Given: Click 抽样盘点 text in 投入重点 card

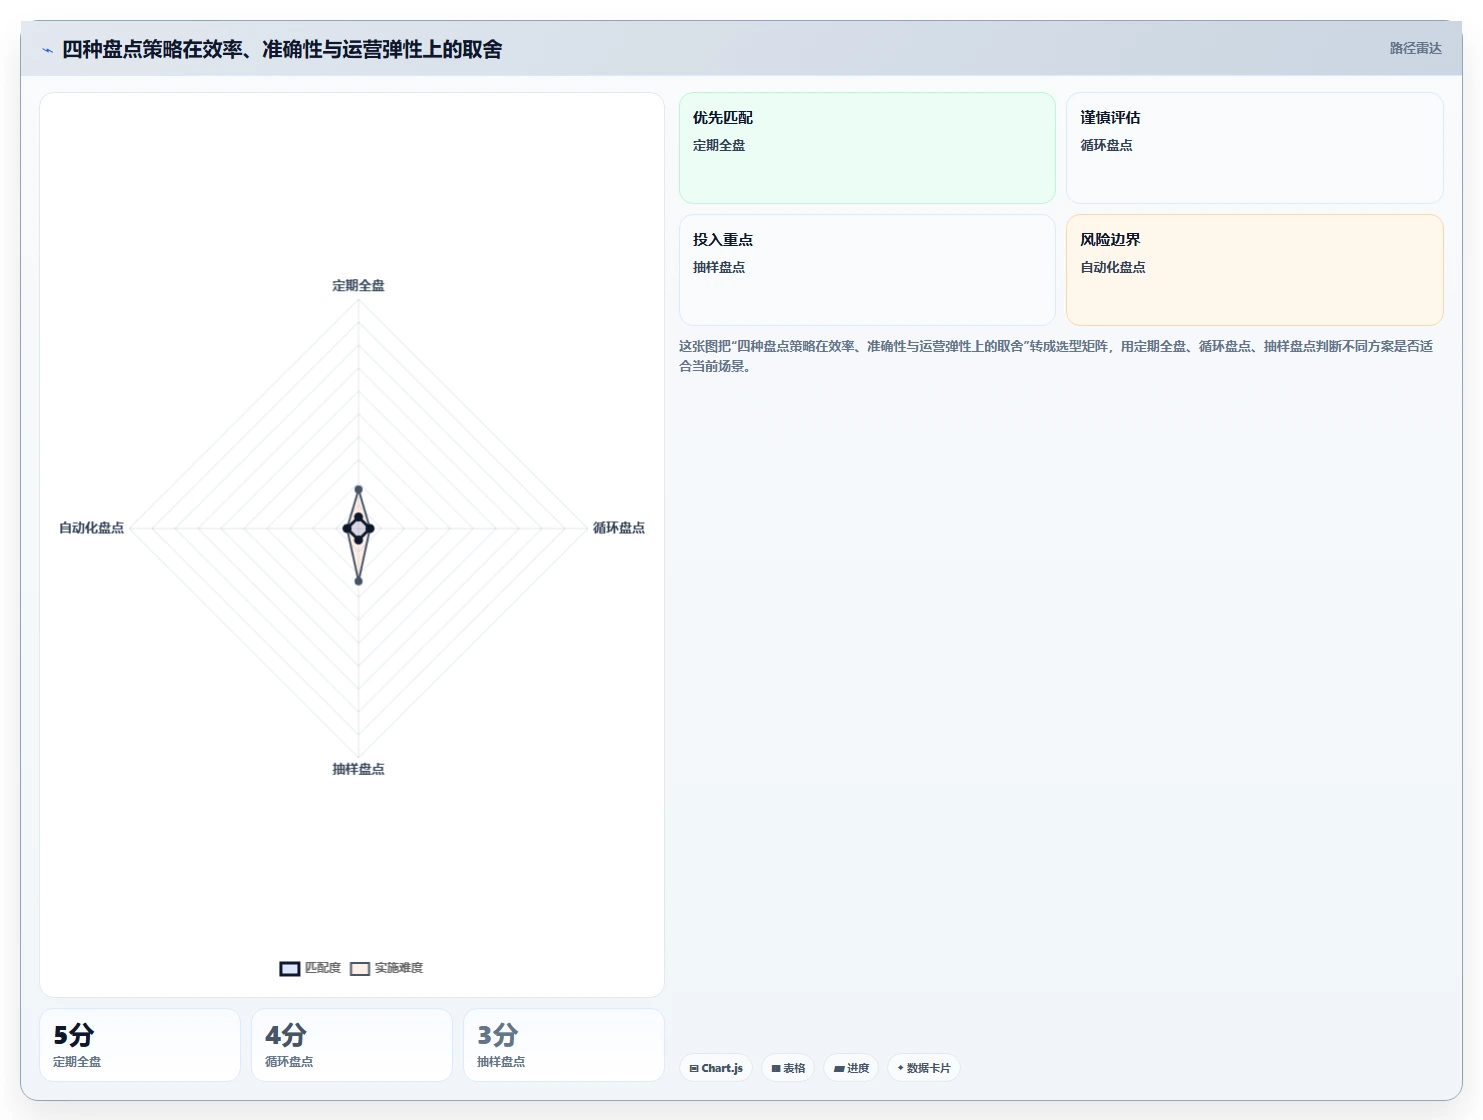Looking at the screenshot, I should (719, 267).
